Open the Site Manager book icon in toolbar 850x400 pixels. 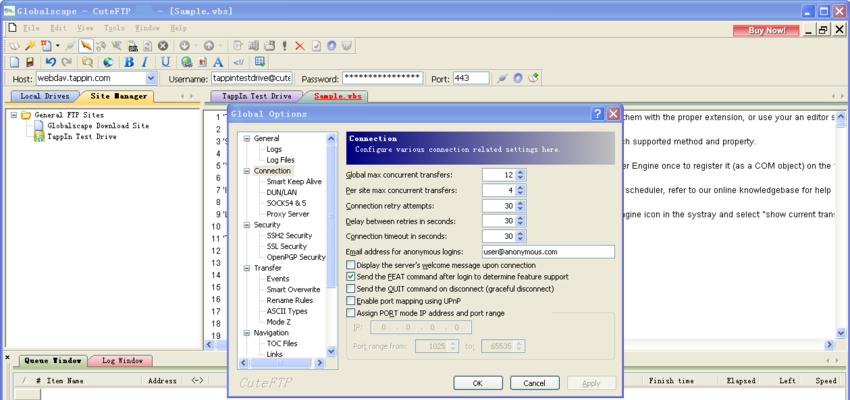pyautogui.click(x=15, y=46)
